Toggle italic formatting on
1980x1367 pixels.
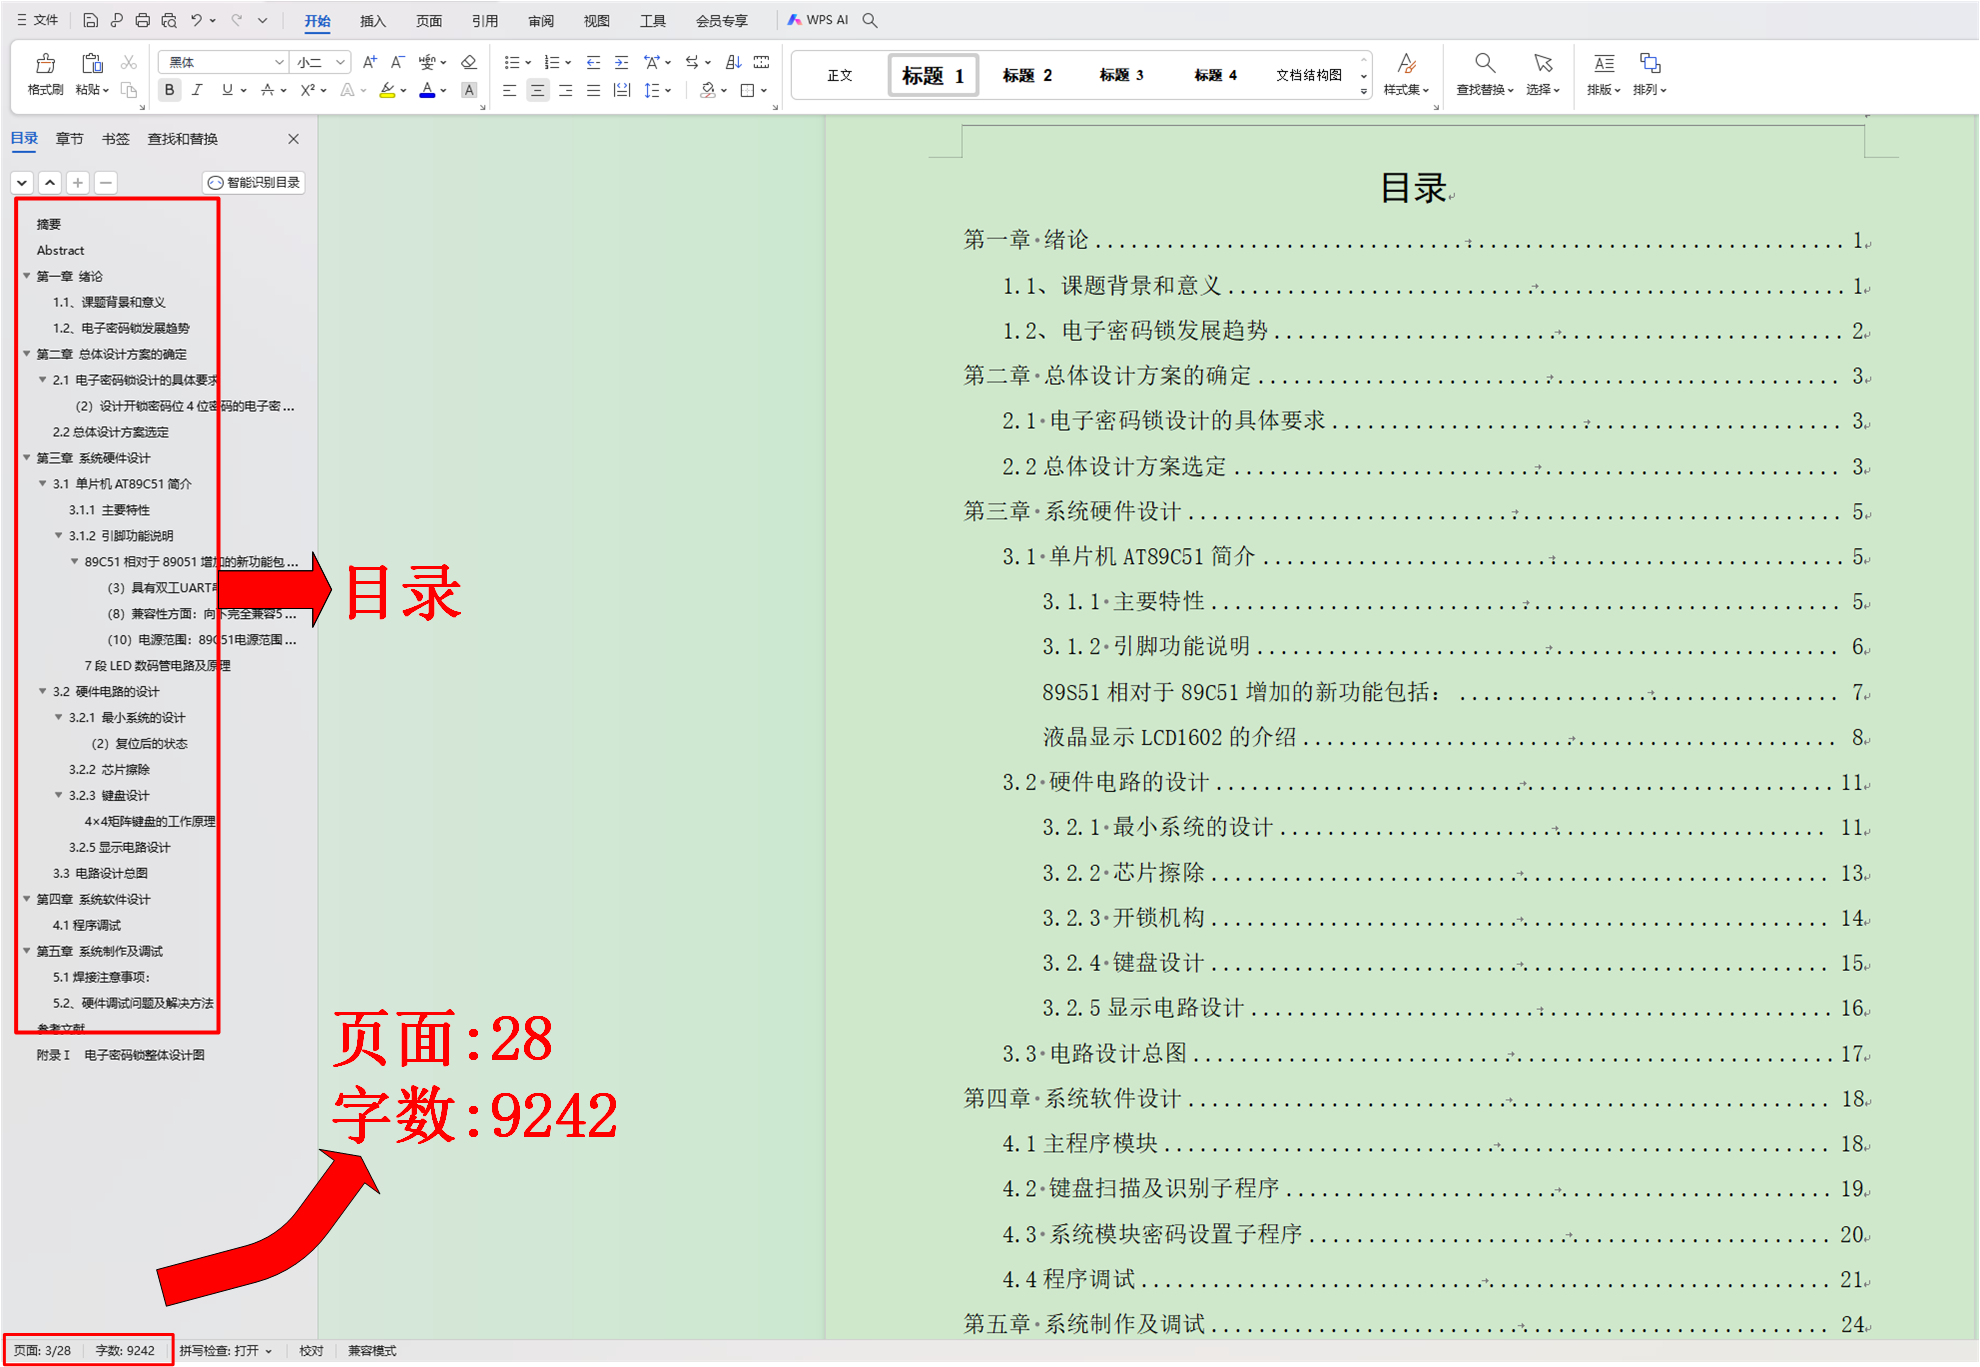pos(198,90)
